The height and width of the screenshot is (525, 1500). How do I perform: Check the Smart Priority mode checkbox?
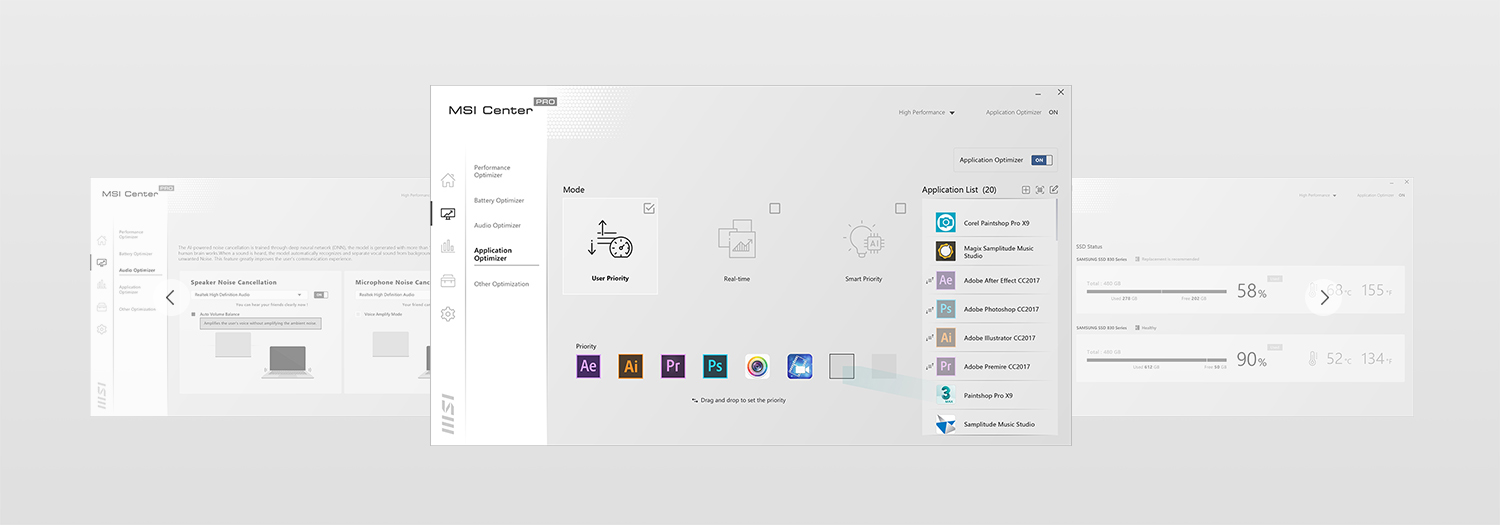click(x=900, y=208)
